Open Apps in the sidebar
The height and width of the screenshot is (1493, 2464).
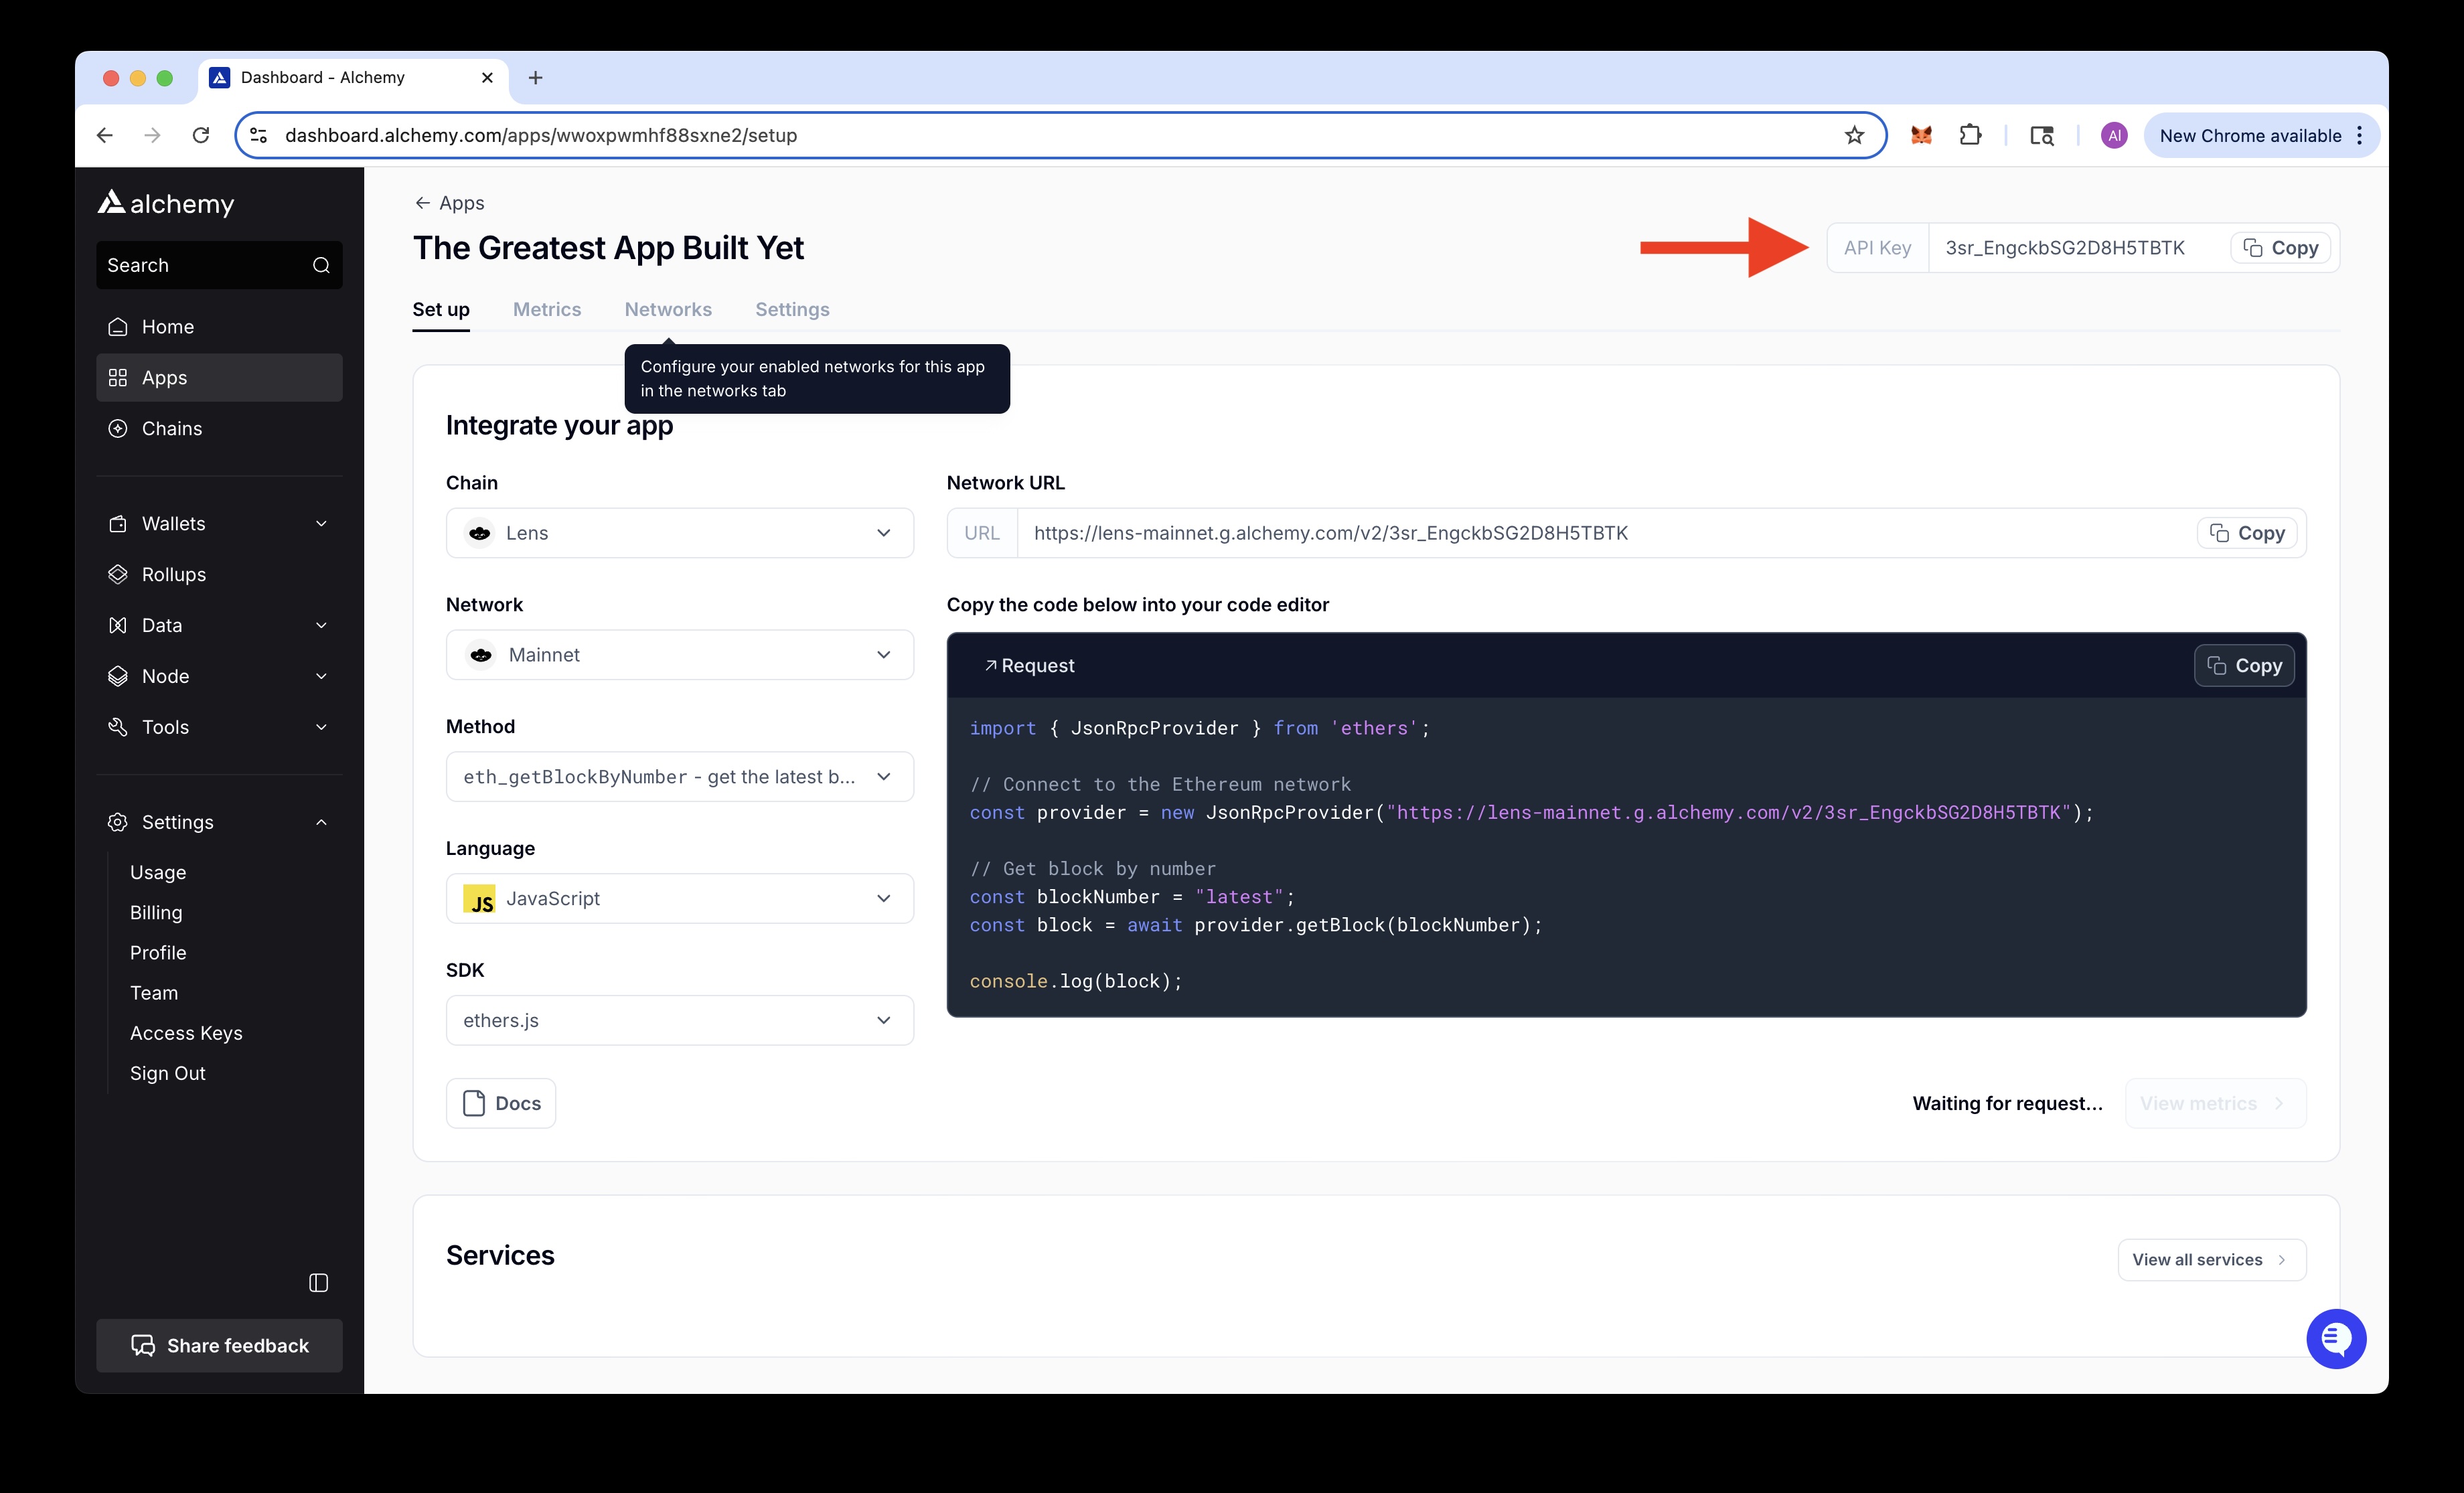(x=219, y=378)
